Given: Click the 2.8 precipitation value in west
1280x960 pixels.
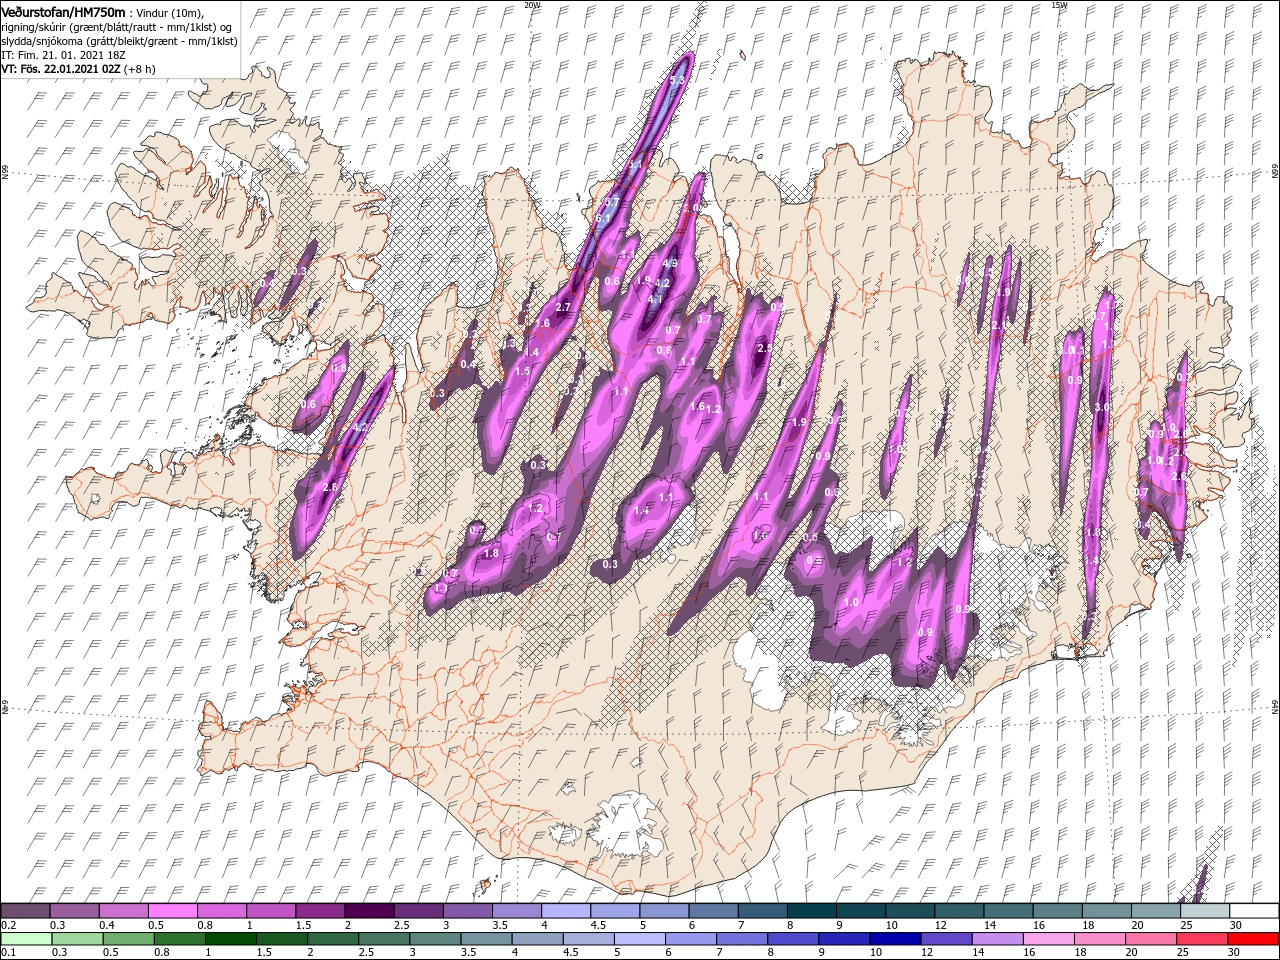Looking at the screenshot, I should point(331,487).
